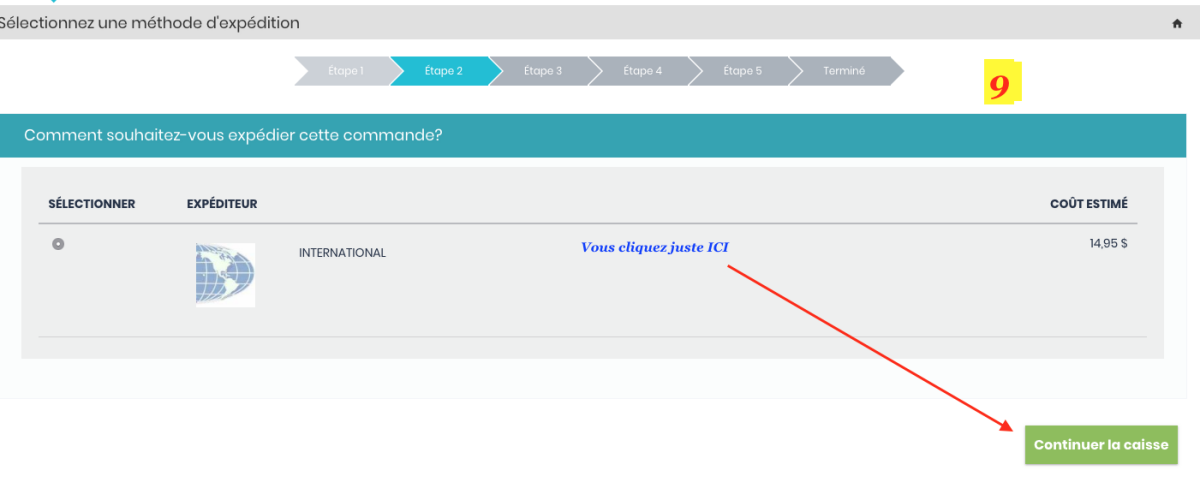The width and height of the screenshot is (1200, 494).
Task: Click the SÉLECTIONNER column header
Action: point(92,204)
